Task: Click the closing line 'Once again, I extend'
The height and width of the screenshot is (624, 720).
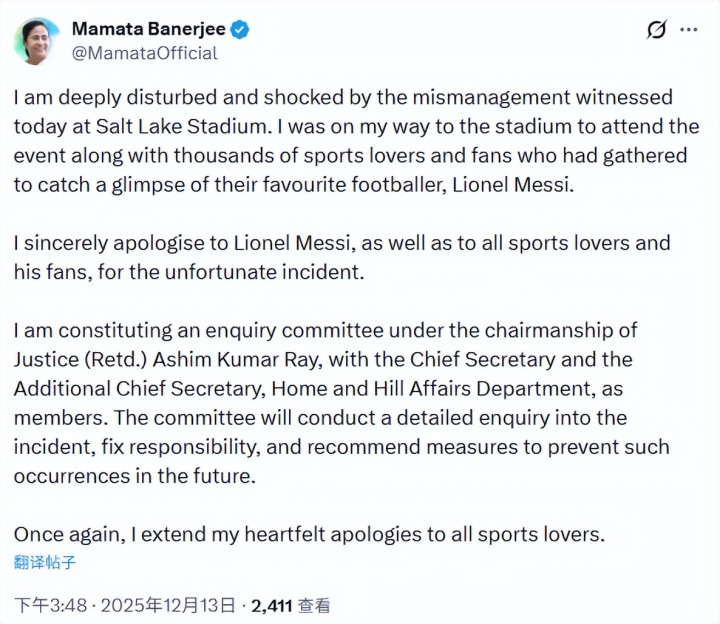Action: [x=308, y=534]
